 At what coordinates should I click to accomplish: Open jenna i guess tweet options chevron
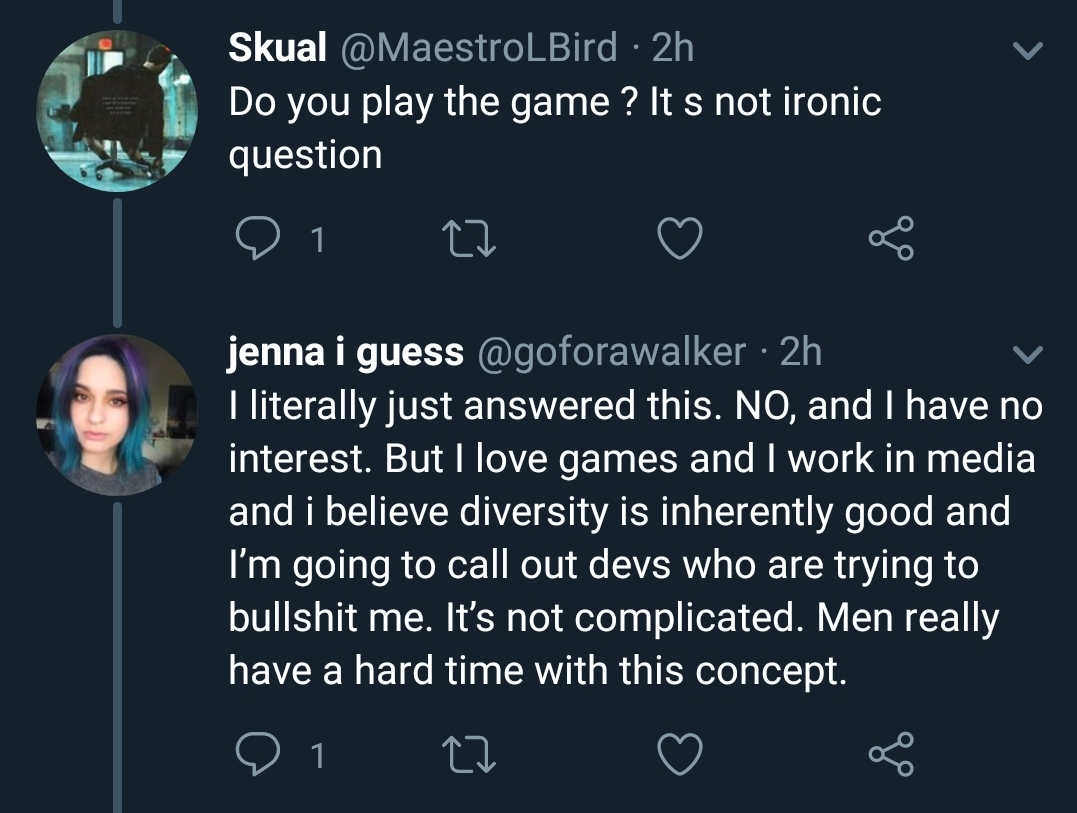point(1028,354)
